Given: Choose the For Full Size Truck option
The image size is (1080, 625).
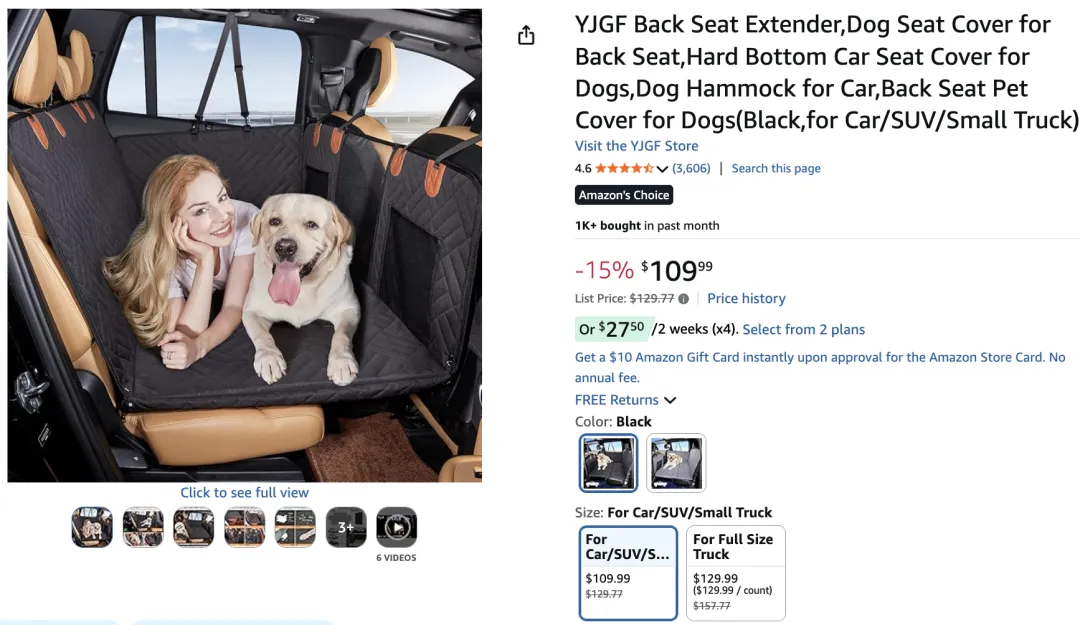Looking at the screenshot, I should pos(735,573).
